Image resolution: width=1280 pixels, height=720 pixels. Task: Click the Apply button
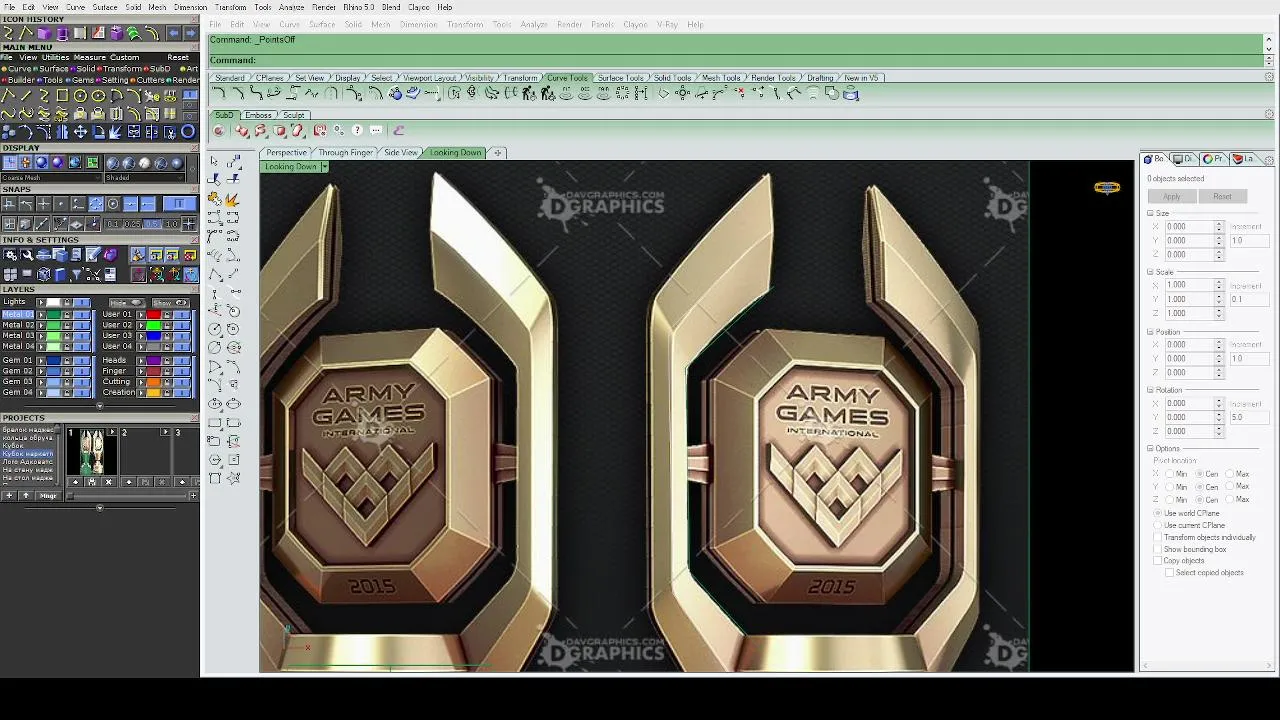pos(1172,197)
